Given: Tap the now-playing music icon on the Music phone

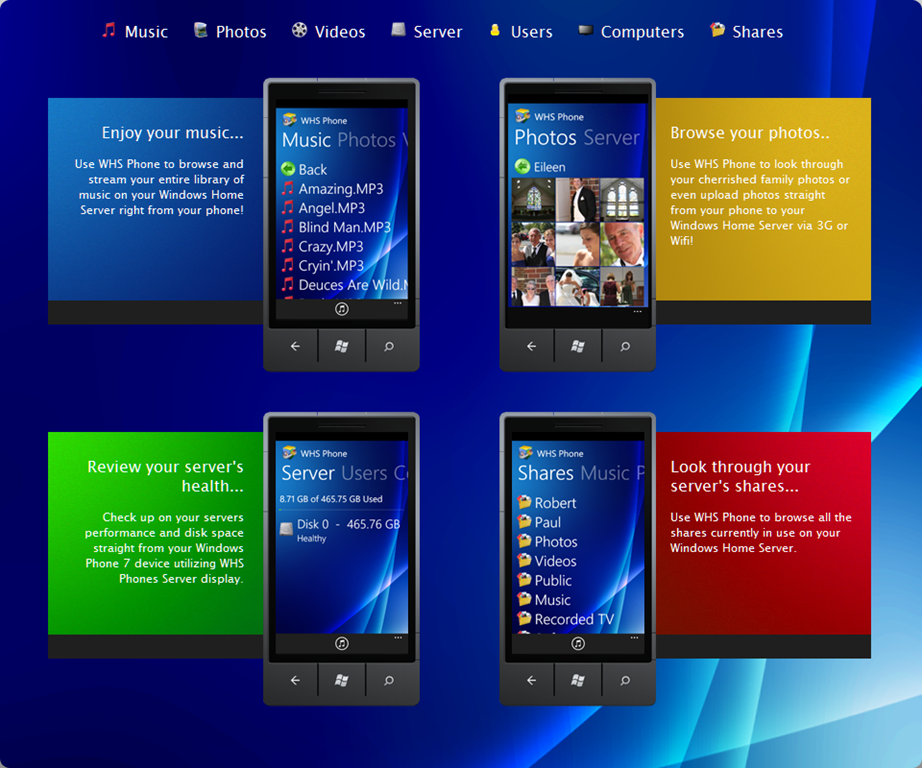Looking at the screenshot, I should coord(342,309).
